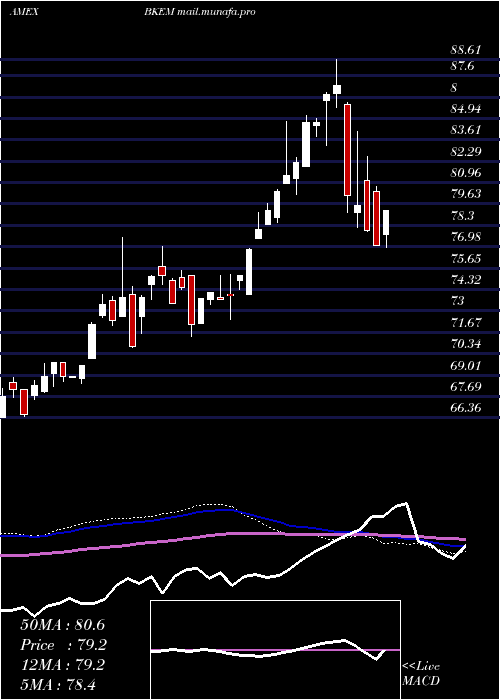Click the 84.94 price level label
The height and width of the screenshot is (700, 500).
466,109
